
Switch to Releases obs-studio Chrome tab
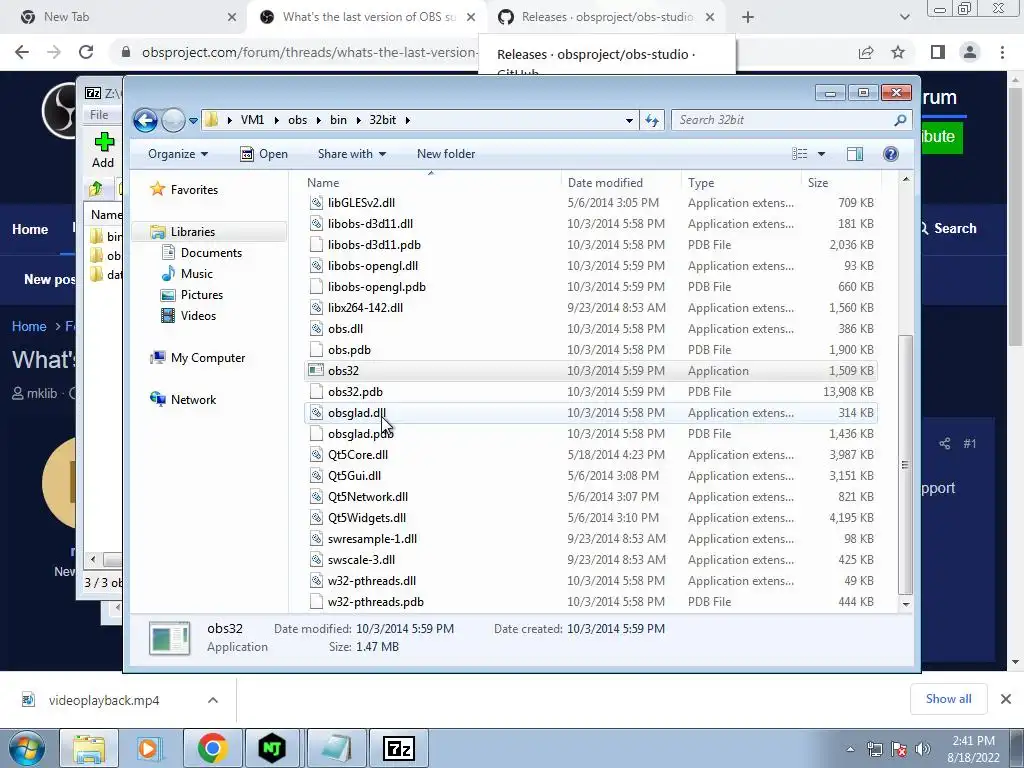(x=605, y=17)
